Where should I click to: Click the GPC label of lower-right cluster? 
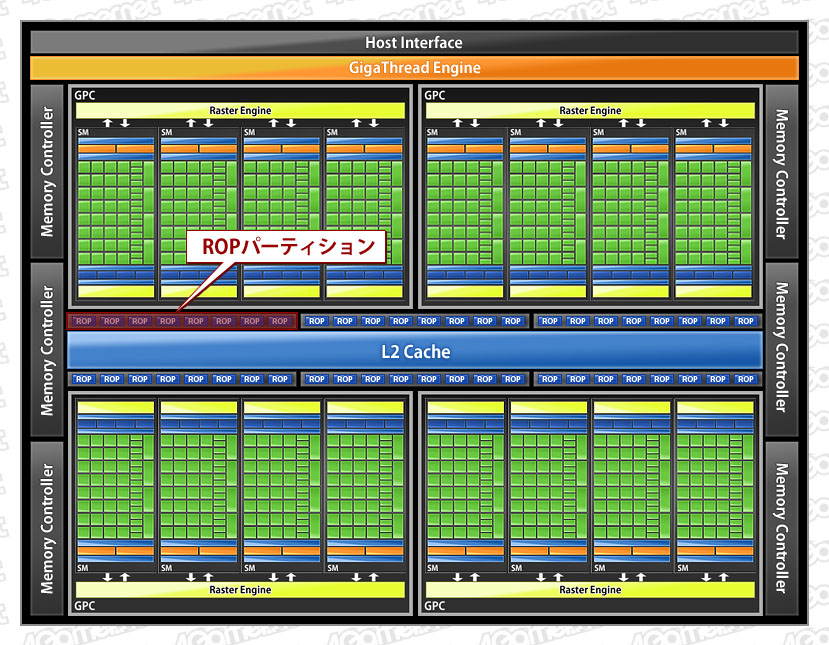[435, 606]
